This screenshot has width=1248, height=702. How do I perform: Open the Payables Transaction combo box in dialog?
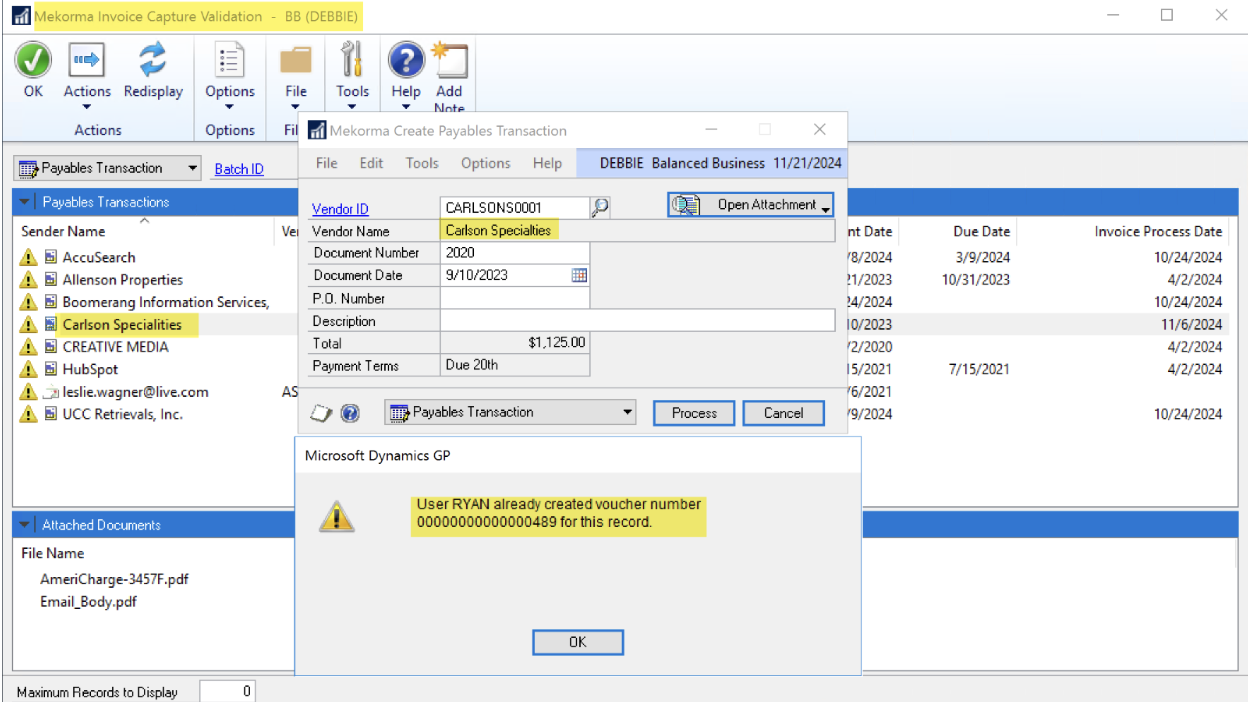510,412
